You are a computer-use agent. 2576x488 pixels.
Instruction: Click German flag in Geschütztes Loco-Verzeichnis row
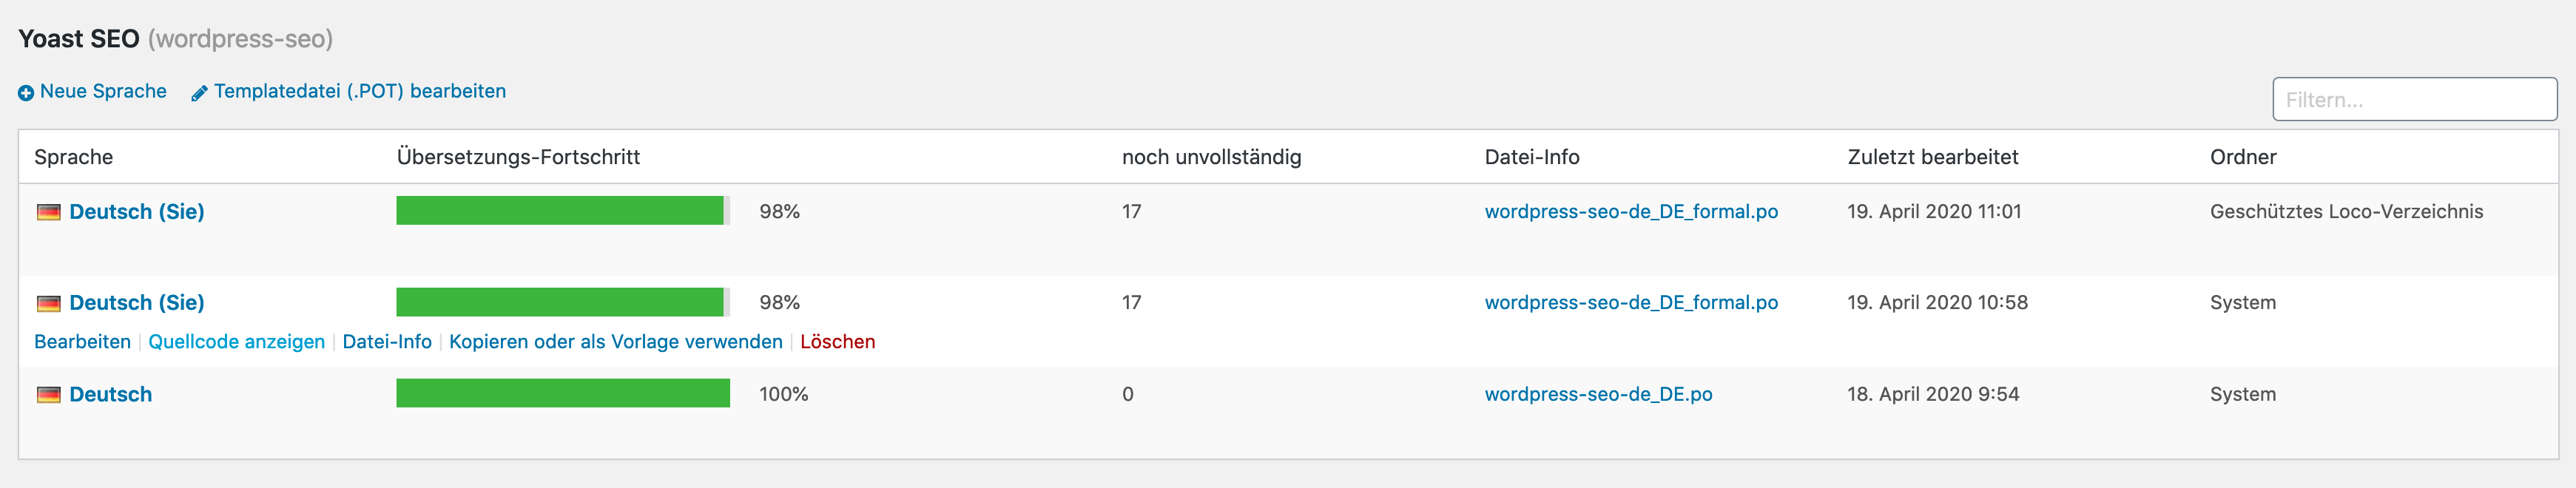pos(49,212)
